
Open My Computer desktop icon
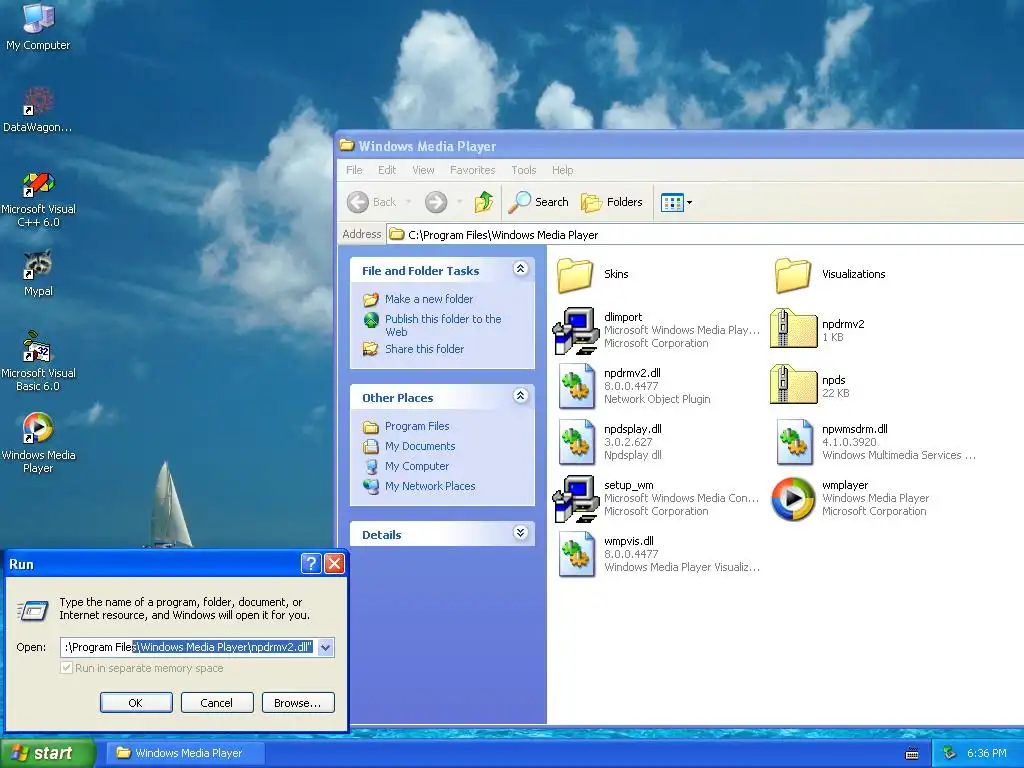coord(38,26)
